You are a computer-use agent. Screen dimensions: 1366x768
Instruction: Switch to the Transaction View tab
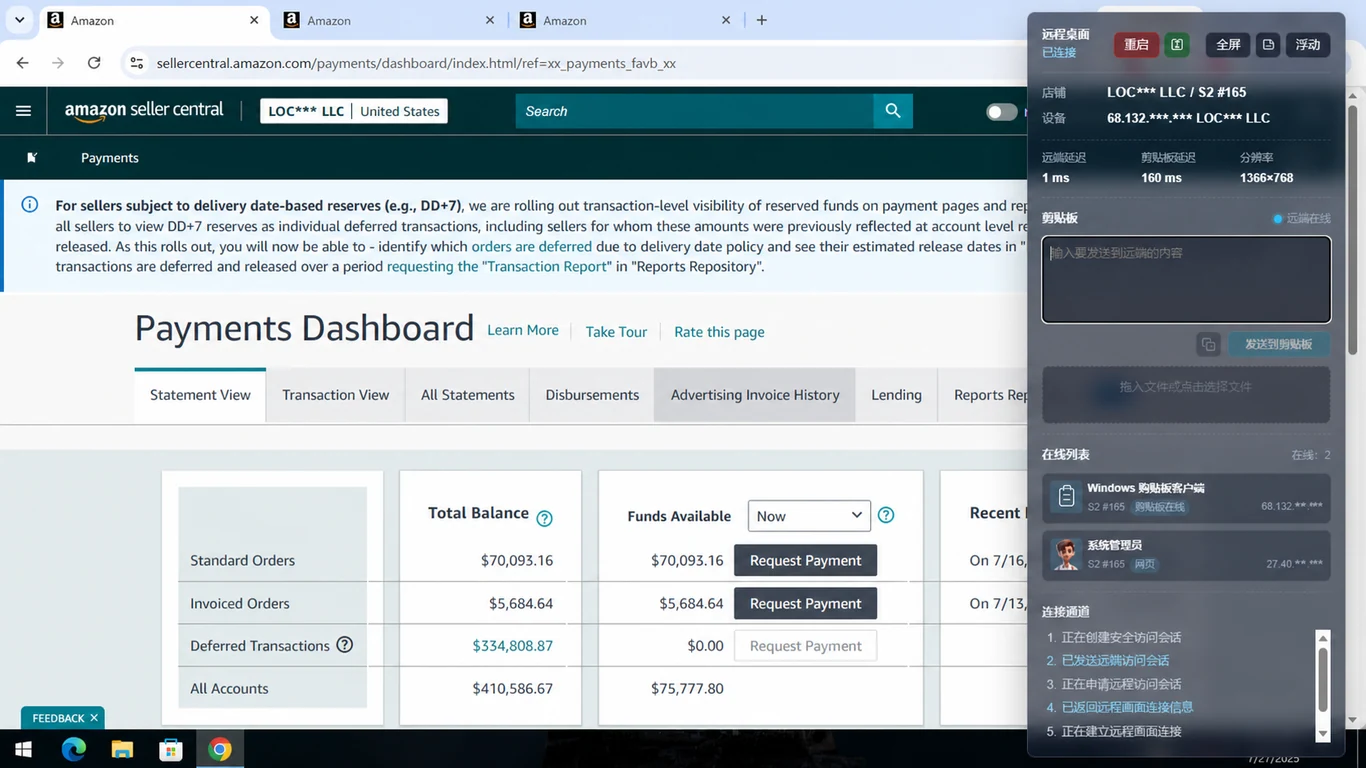click(x=335, y=395)
